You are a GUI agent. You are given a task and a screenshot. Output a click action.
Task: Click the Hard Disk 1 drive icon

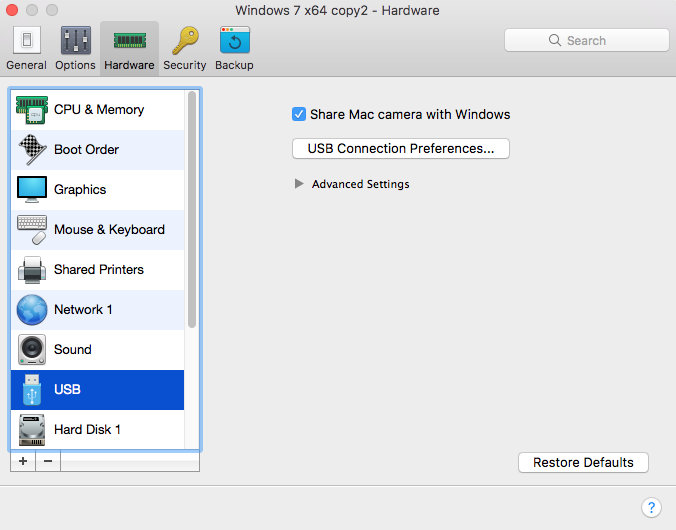32,430
